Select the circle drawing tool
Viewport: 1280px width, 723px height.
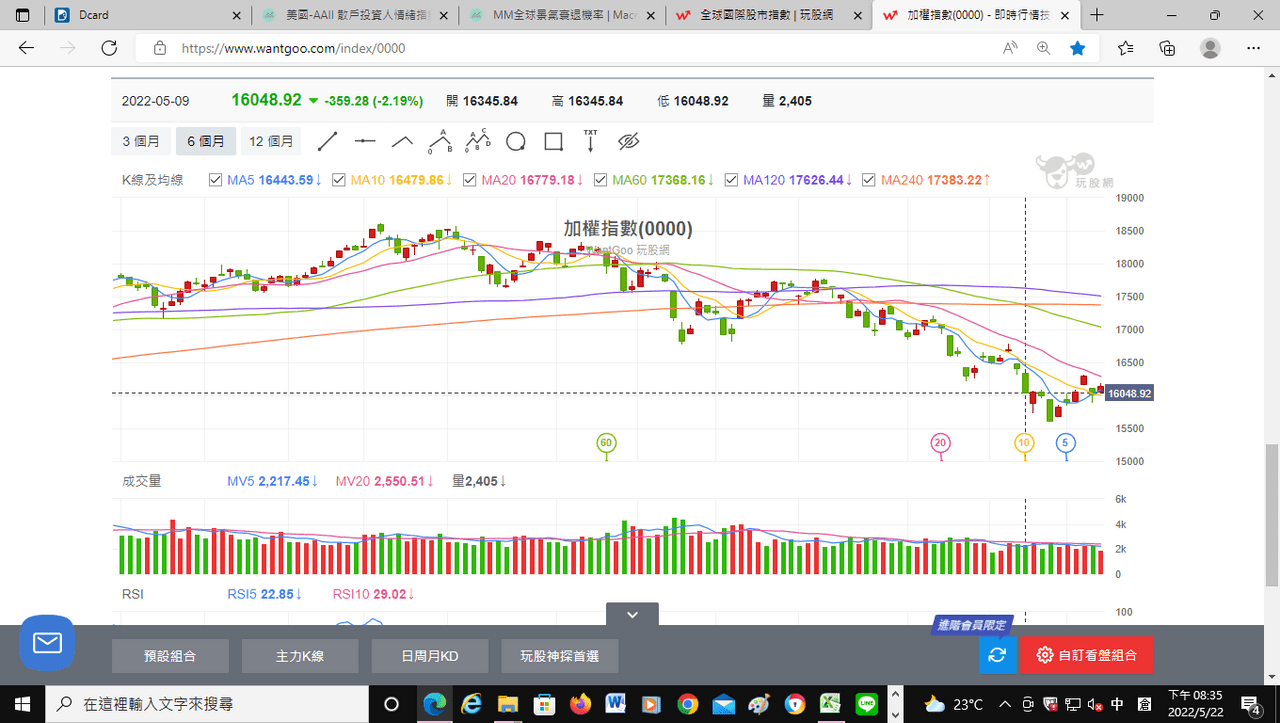(516, 142)
